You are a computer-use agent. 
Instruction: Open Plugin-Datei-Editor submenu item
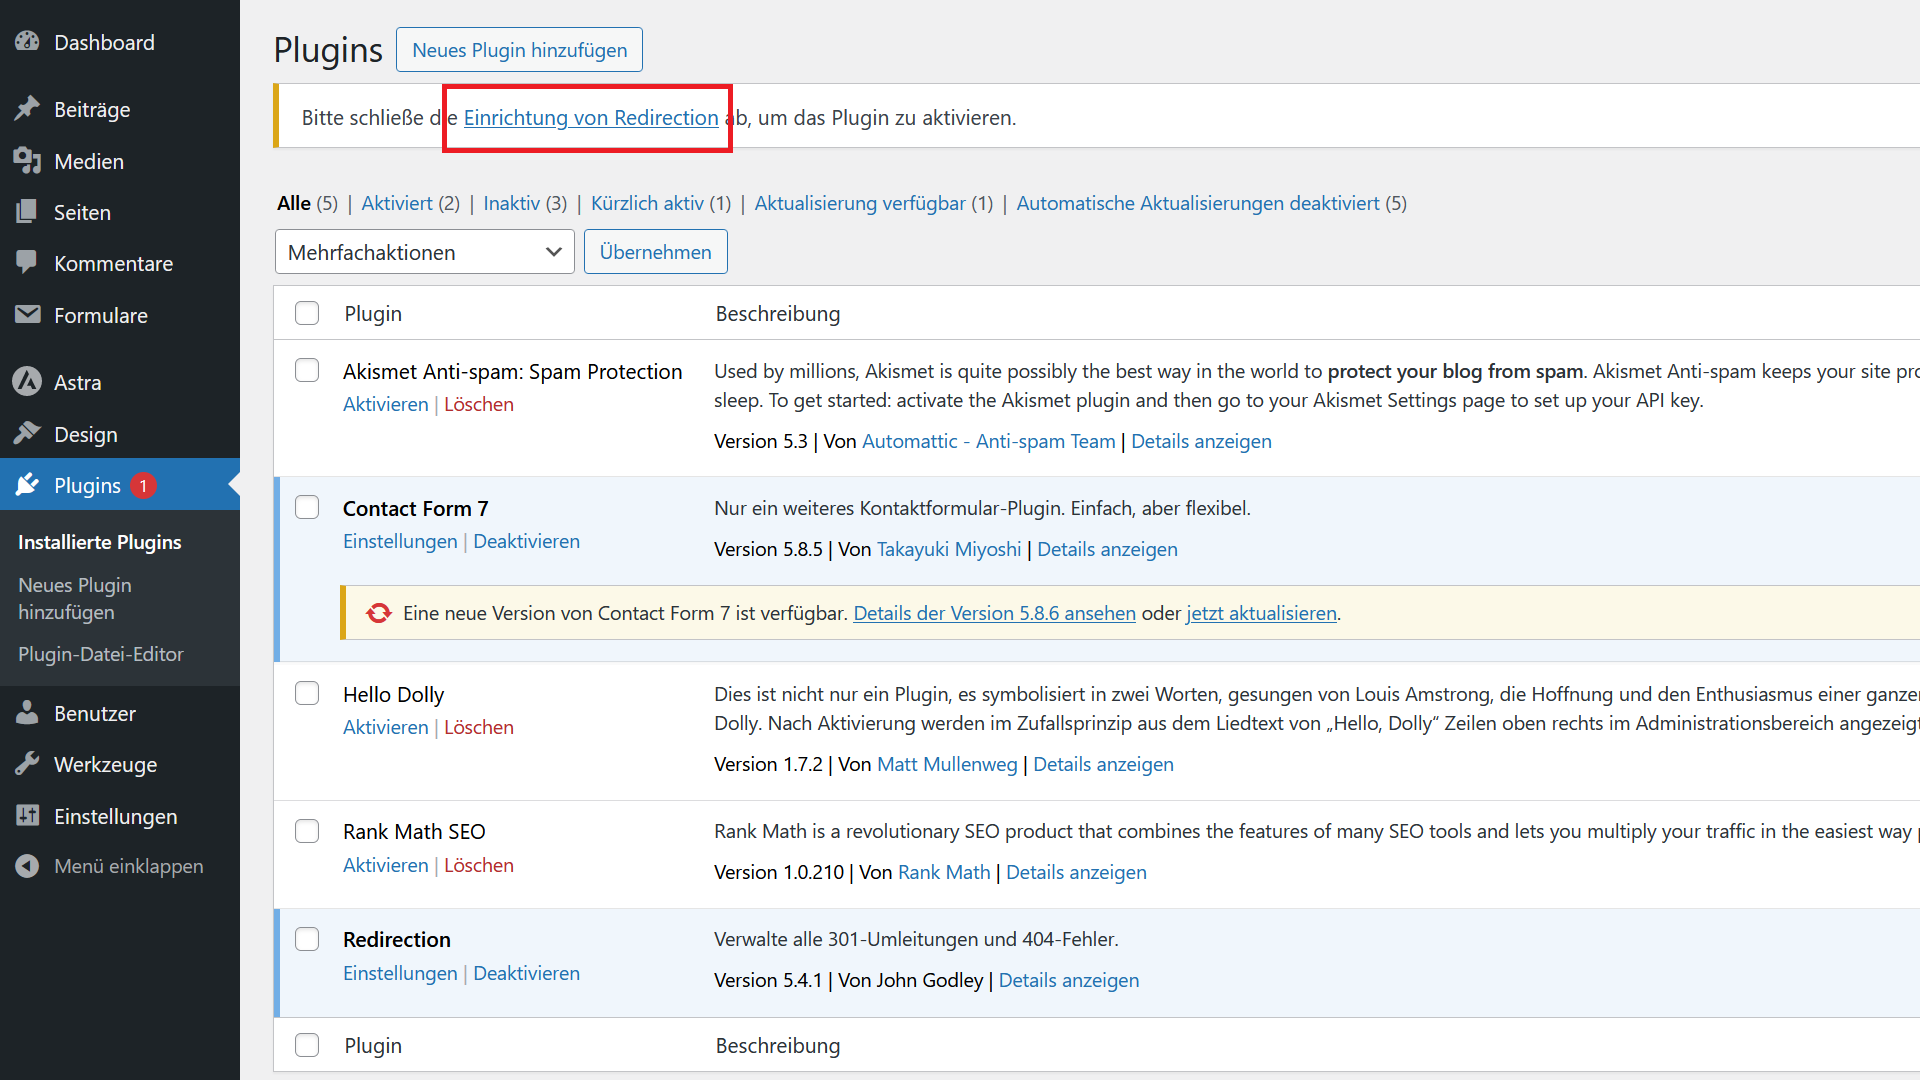[x=101, y=654]
